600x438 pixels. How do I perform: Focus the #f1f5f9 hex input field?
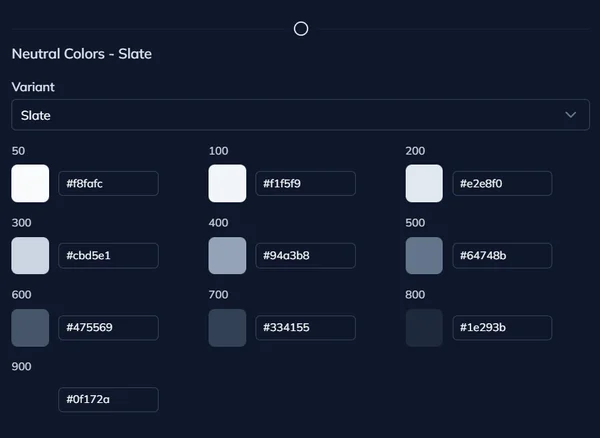coord(305,184)
